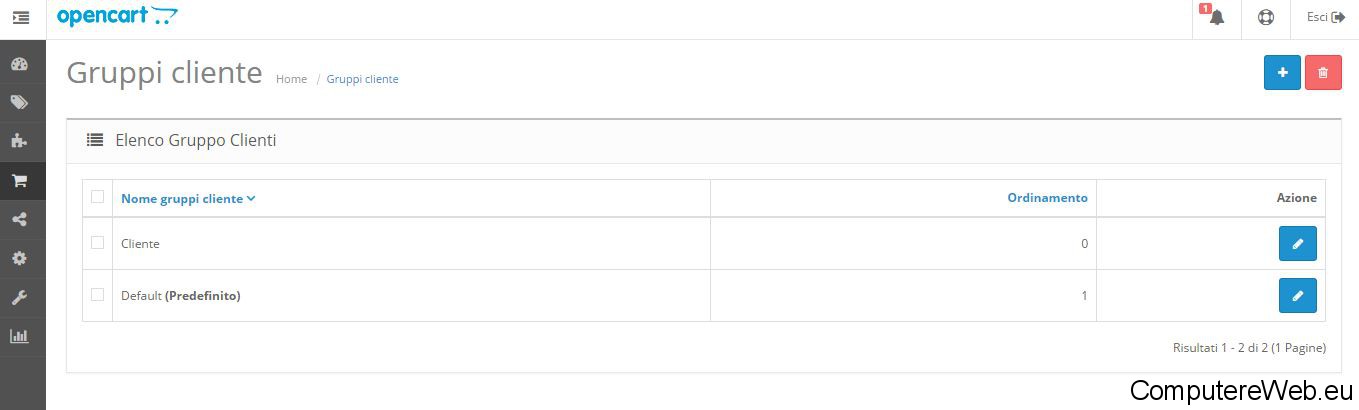1359x410 pixels.
Task: Click the notifications bell icon
Action: click(x=1216, y=18)
